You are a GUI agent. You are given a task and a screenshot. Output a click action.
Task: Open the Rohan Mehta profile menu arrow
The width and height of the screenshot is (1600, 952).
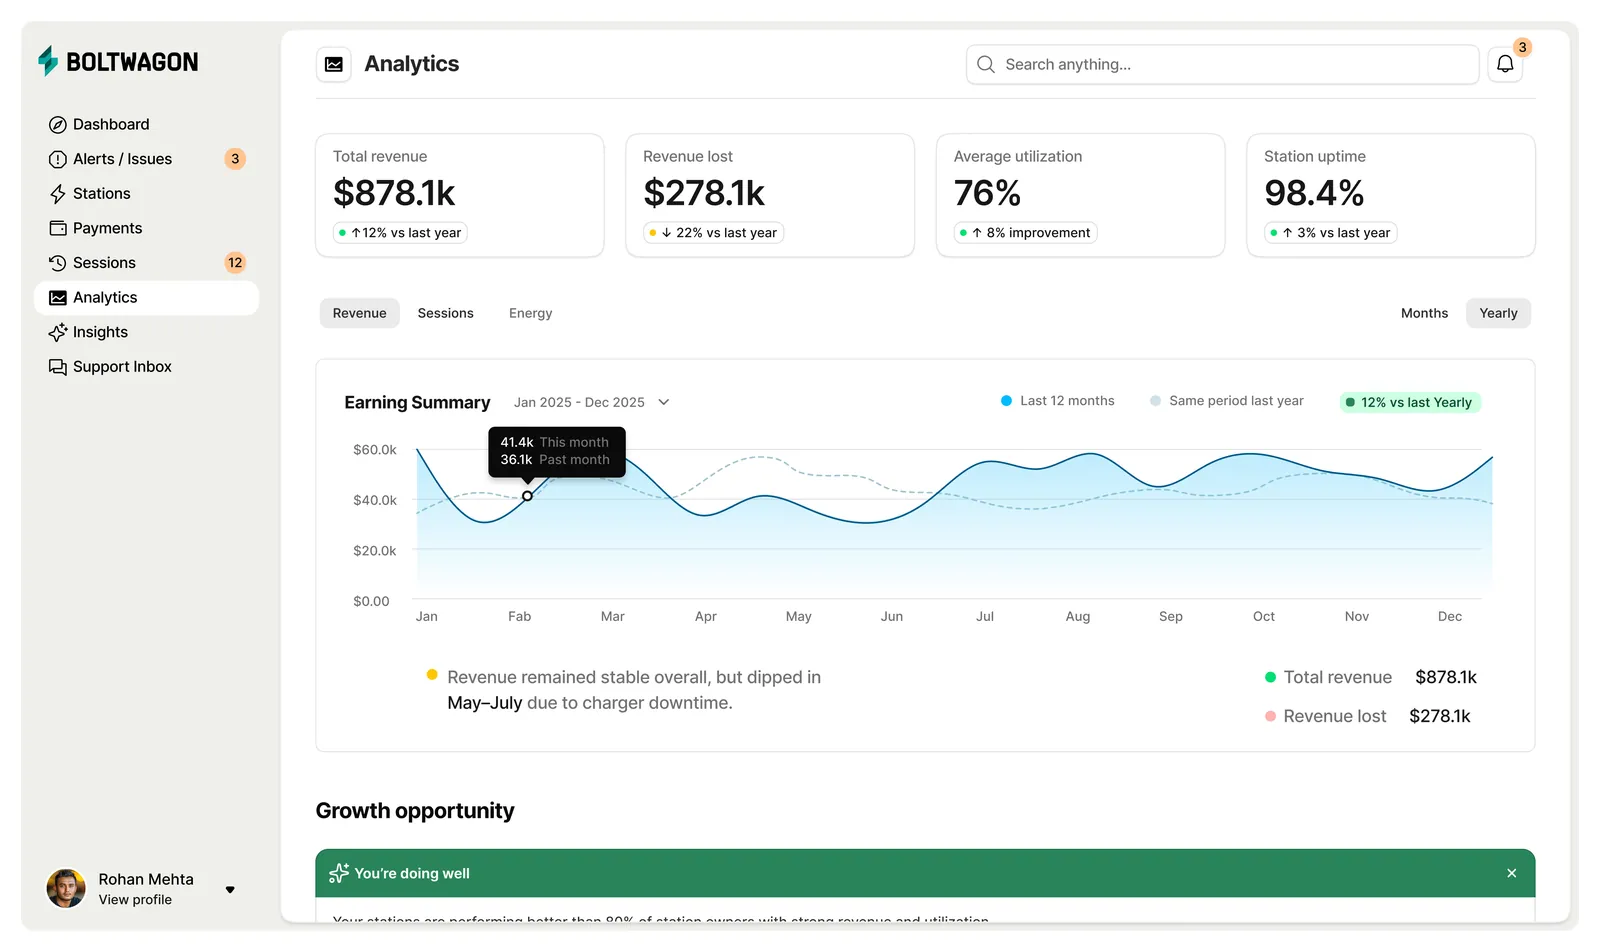click(230, 889)
